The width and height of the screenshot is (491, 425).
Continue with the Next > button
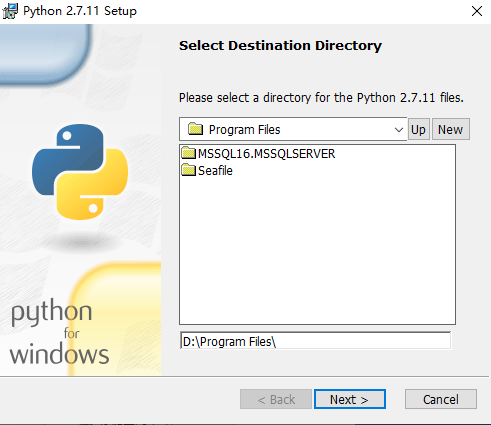pyautogui.click(x=350, y=399)
